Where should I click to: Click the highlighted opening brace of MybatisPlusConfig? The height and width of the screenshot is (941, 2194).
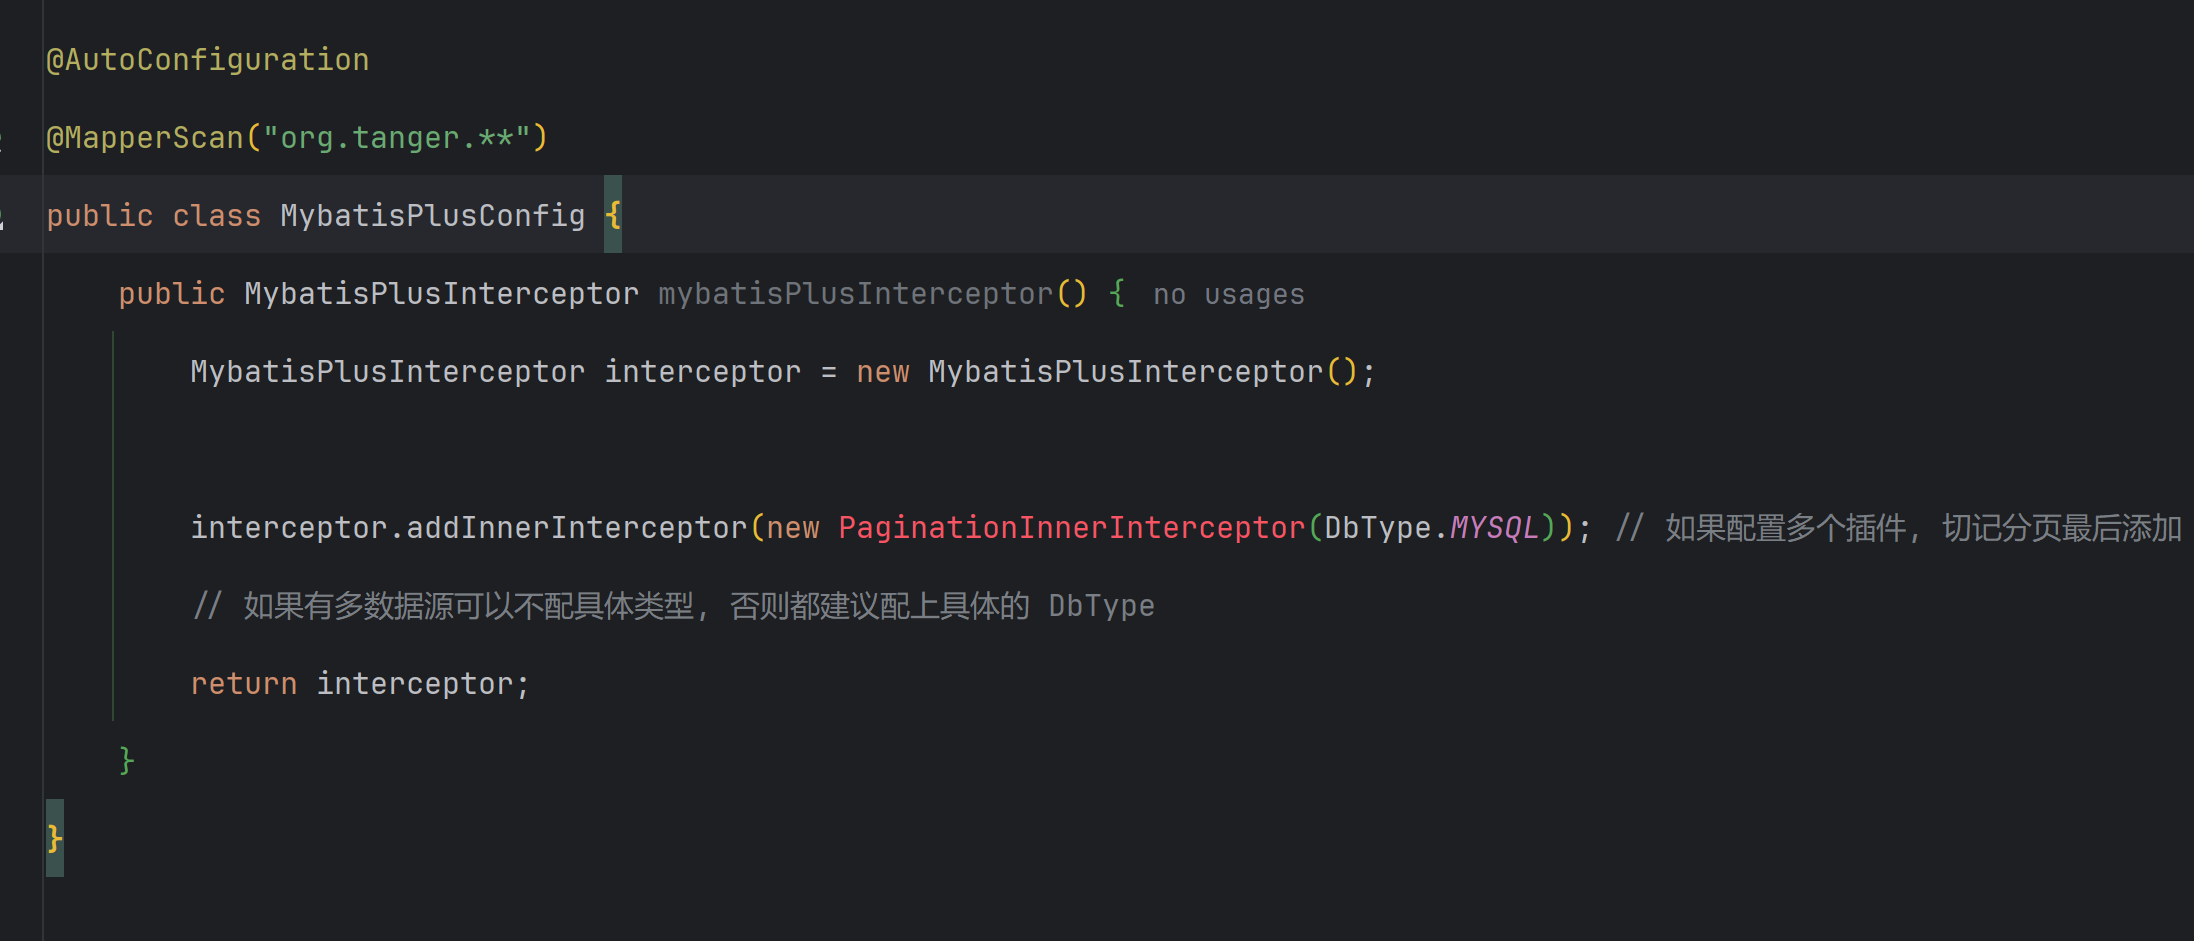point(613,214)
